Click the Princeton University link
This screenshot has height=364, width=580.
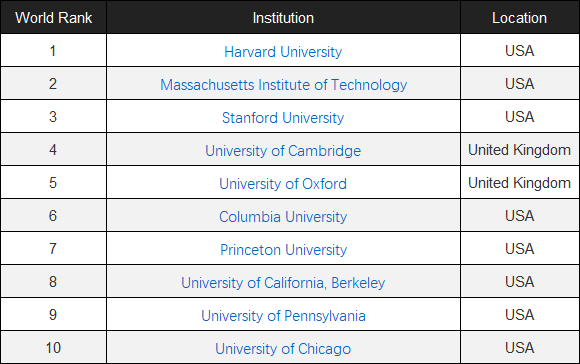click(x=283, y=250)
